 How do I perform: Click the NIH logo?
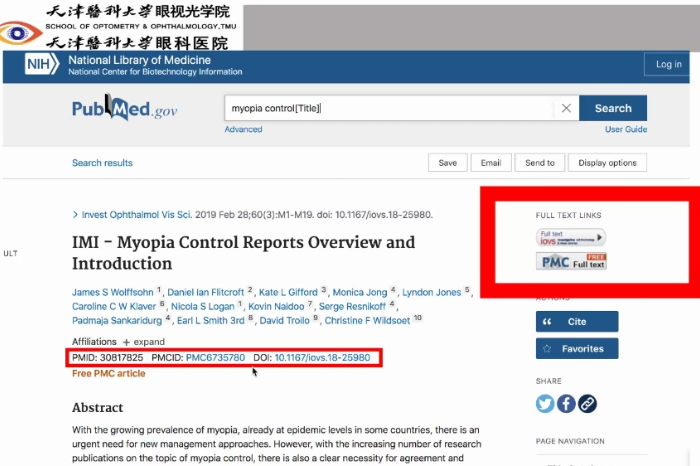pyautogui.click(x=44, y=66)
